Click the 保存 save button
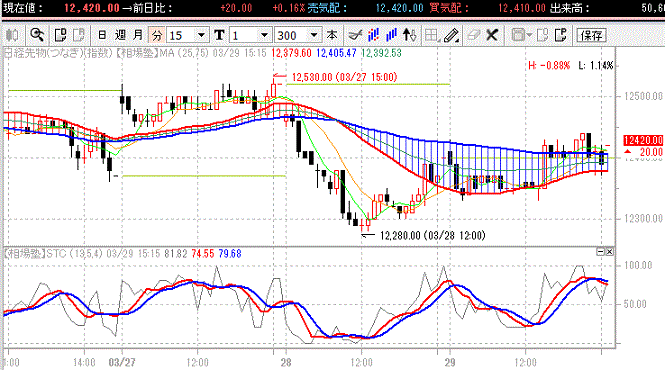The height and width of the screenshot is (370, 665). [591, 35]
